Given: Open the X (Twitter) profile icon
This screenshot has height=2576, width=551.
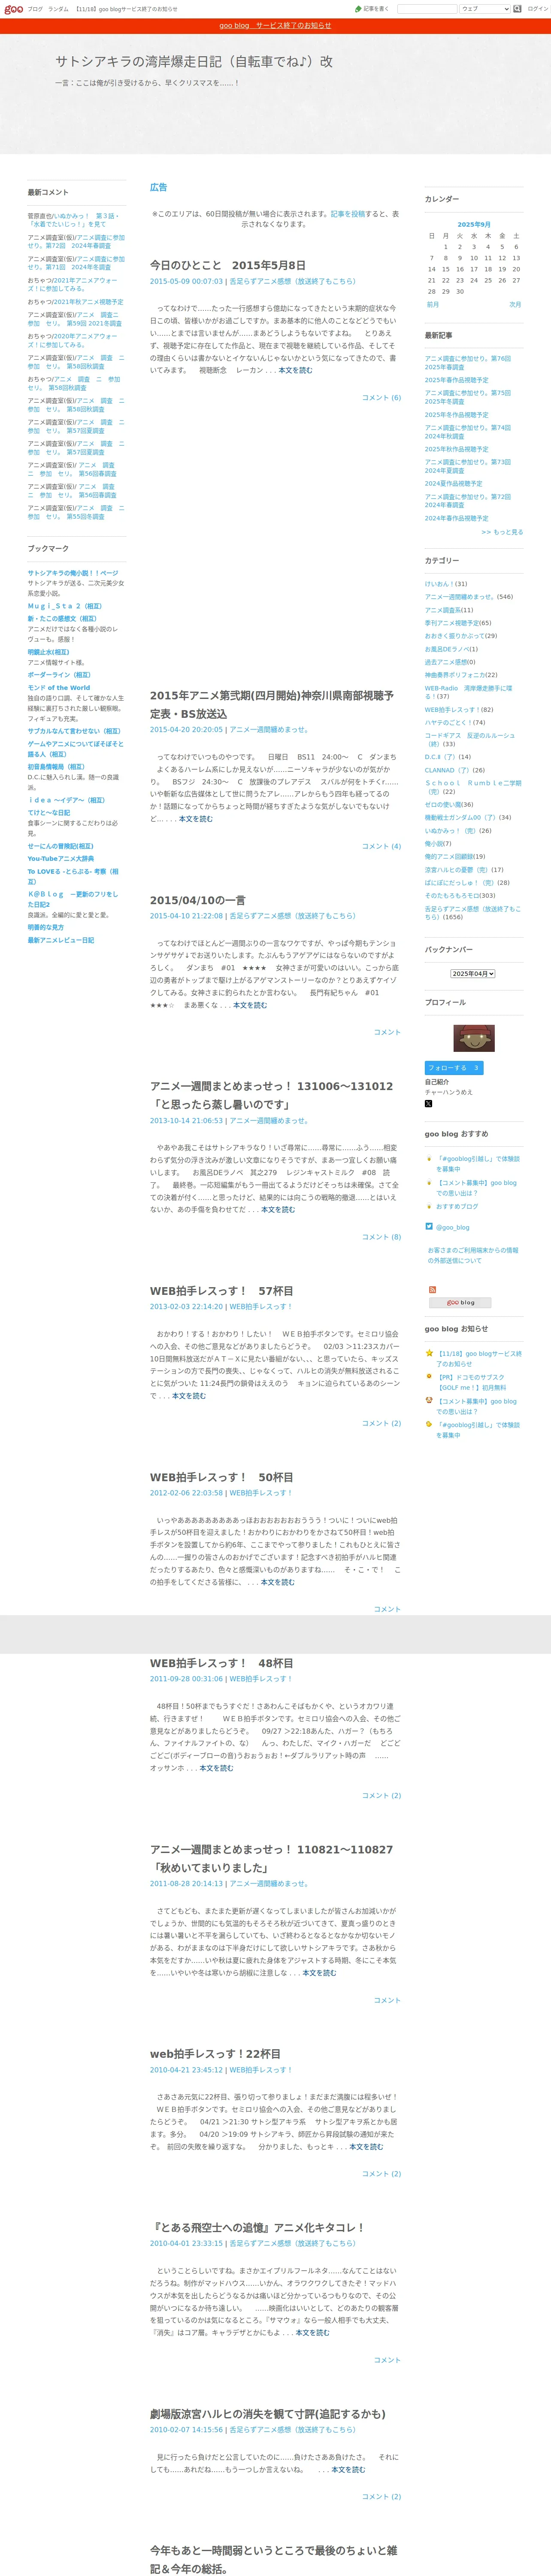Looking at the screenshot, I should [x=428, y=1103].
